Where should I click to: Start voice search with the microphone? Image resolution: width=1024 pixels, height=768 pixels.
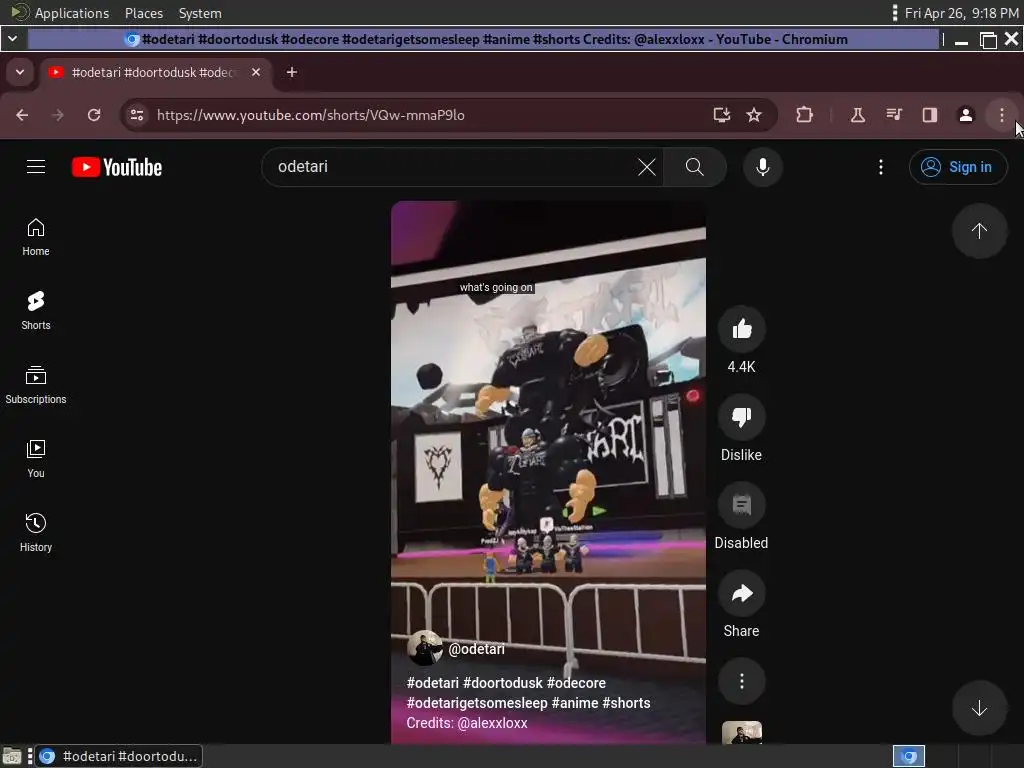[x=762, y=167]
